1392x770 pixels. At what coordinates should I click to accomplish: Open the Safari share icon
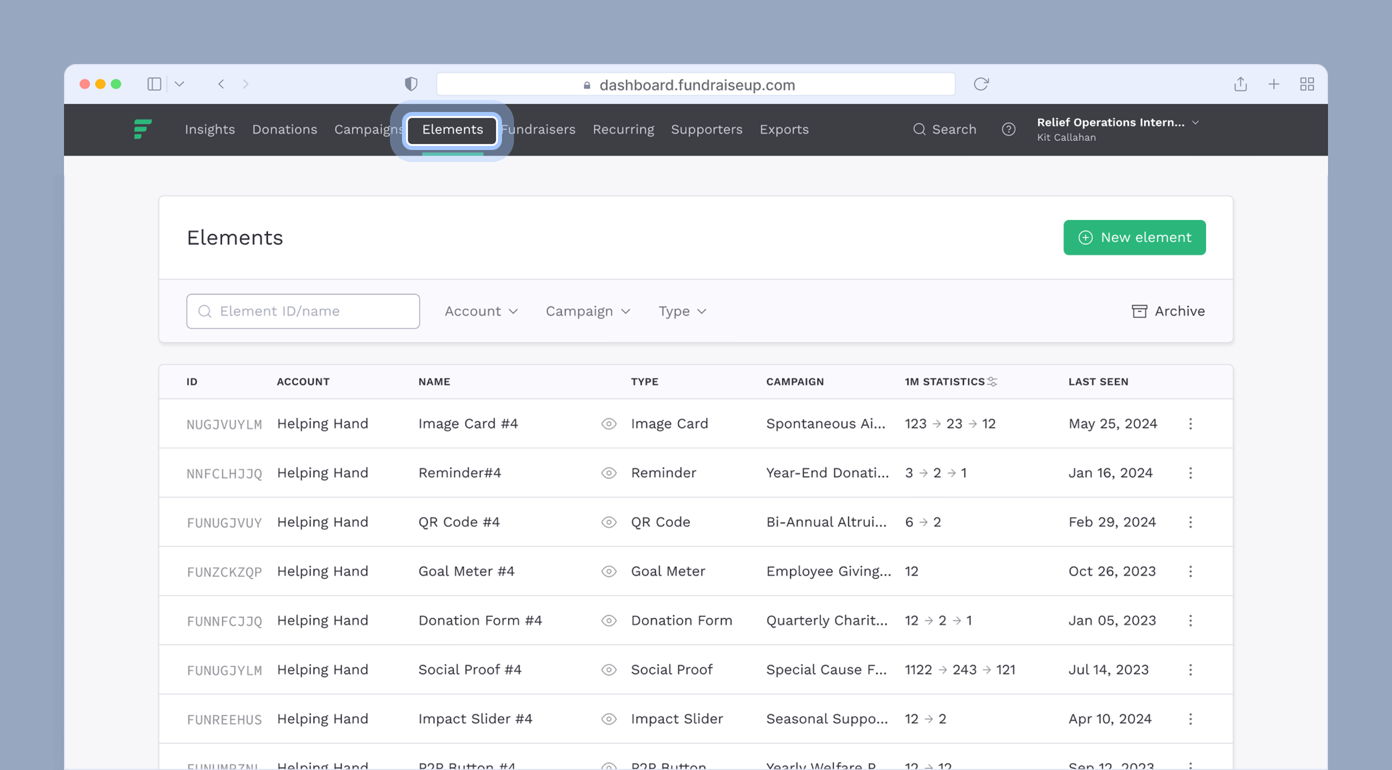point(1240,84)
